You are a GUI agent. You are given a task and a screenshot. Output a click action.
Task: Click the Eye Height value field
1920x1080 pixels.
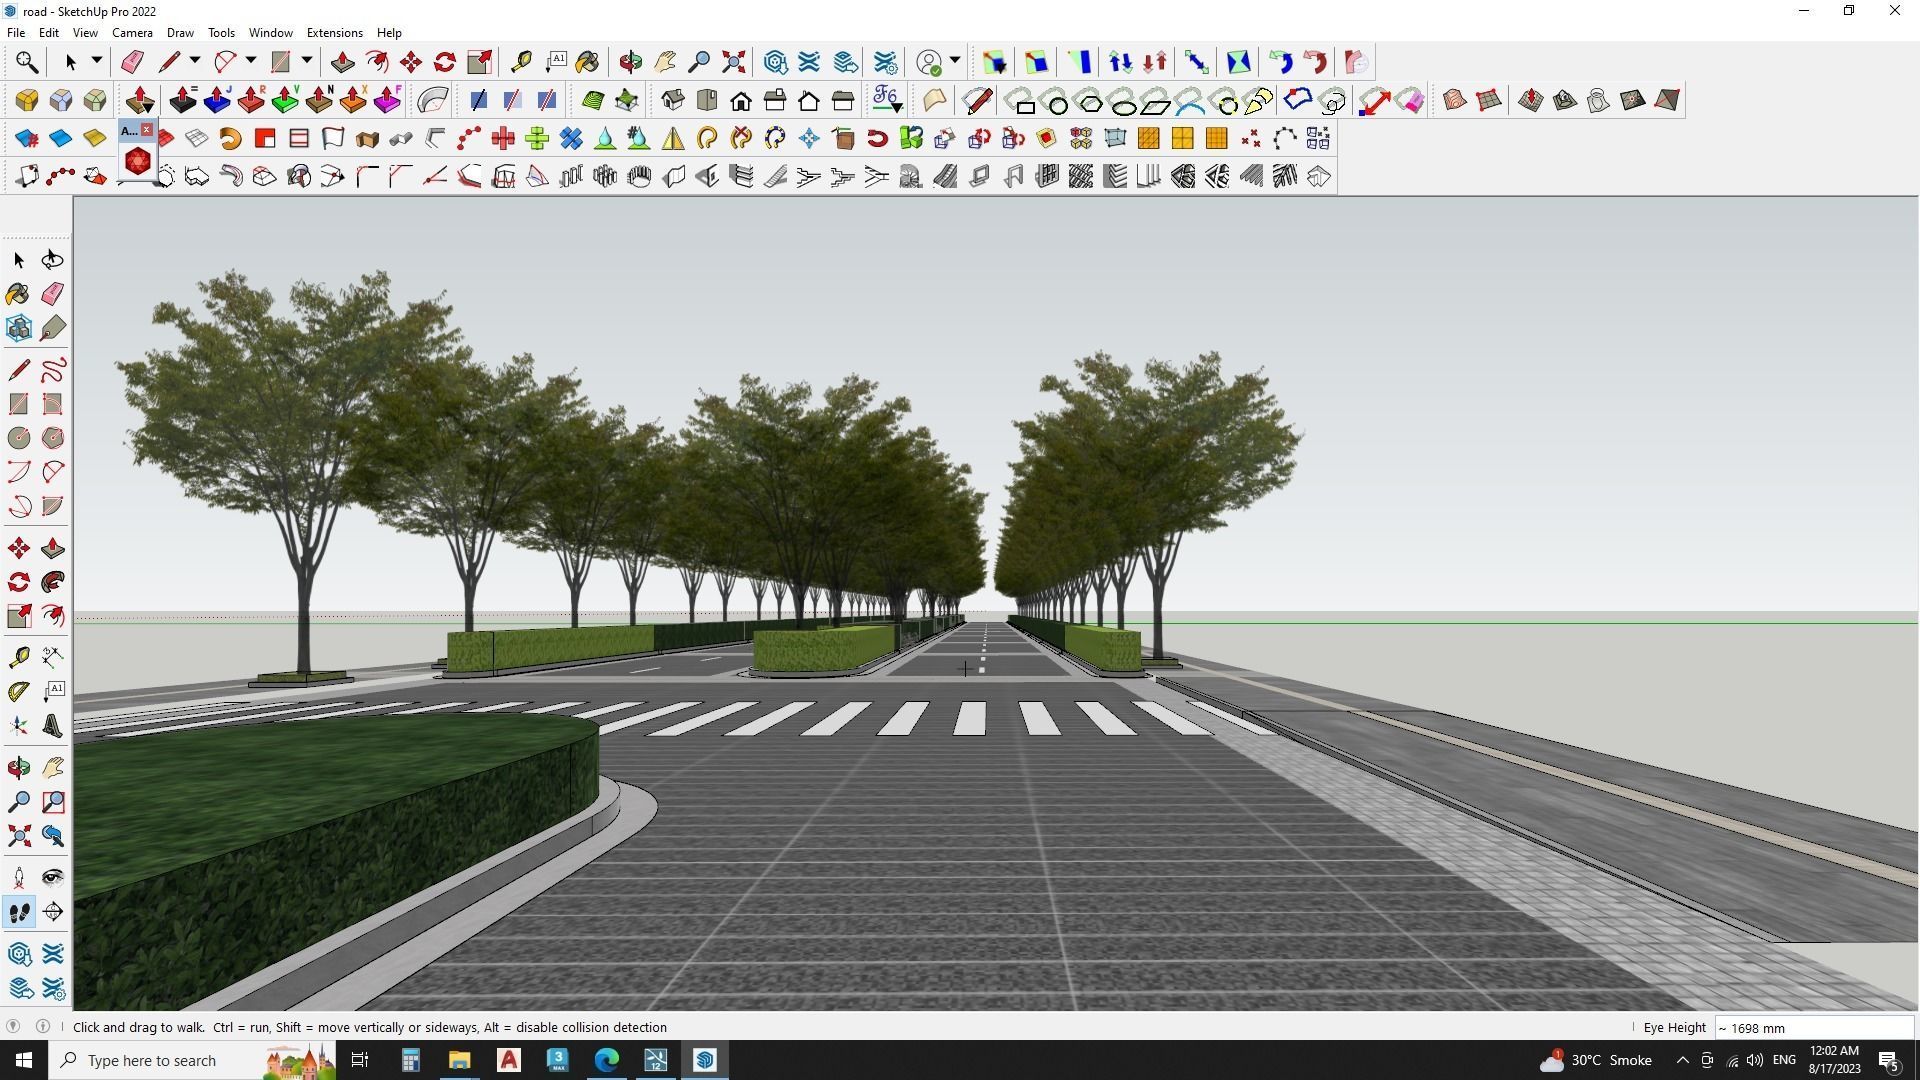tap(1814, 1028)
